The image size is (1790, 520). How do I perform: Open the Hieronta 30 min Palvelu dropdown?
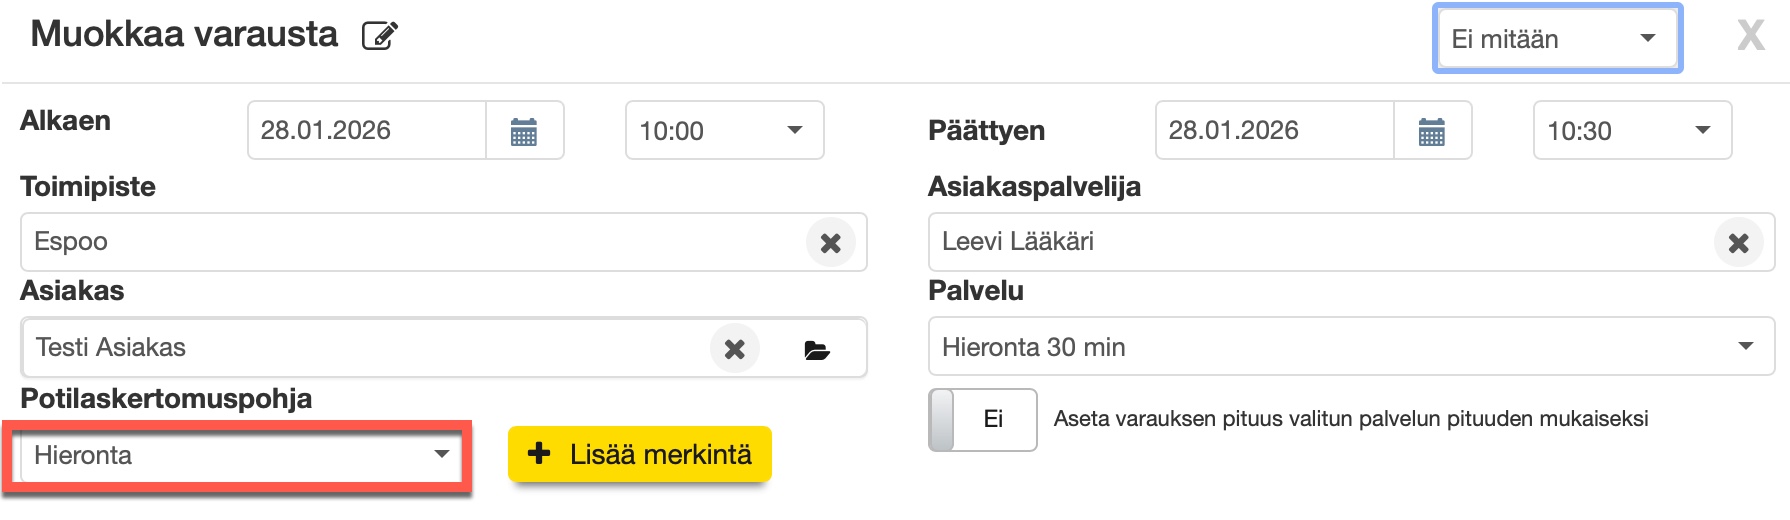pyautogui.click(x=1350, y=347)
